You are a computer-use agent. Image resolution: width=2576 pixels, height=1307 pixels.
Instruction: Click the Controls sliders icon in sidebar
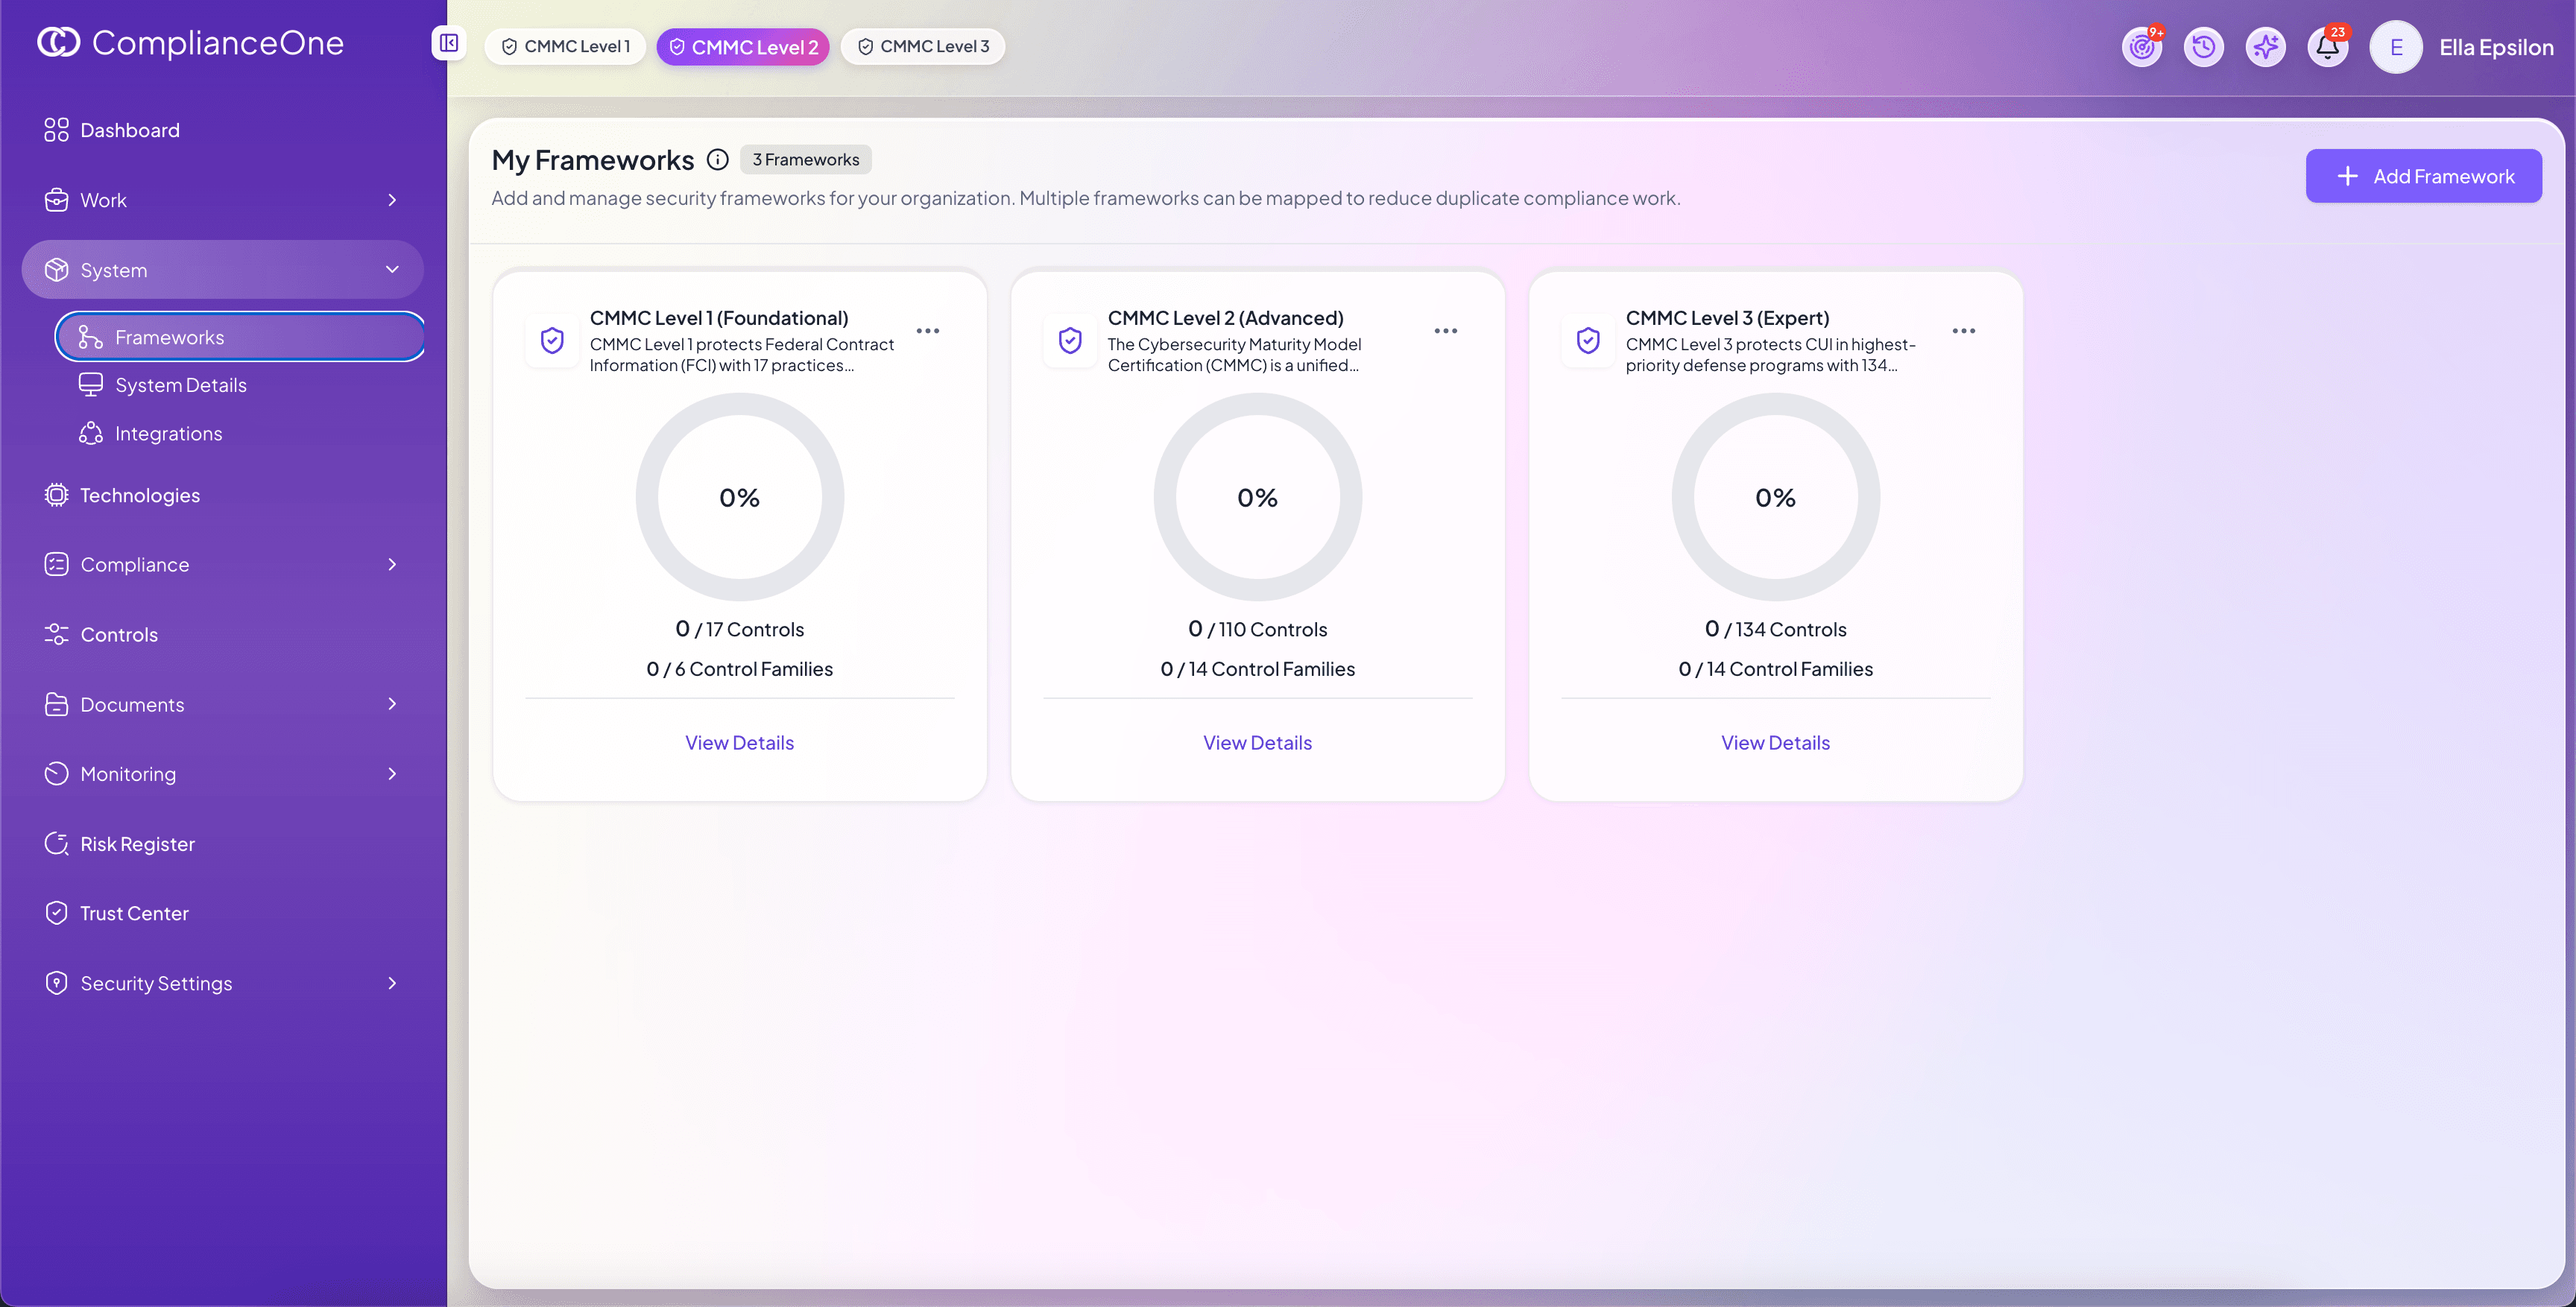point(57,635)
